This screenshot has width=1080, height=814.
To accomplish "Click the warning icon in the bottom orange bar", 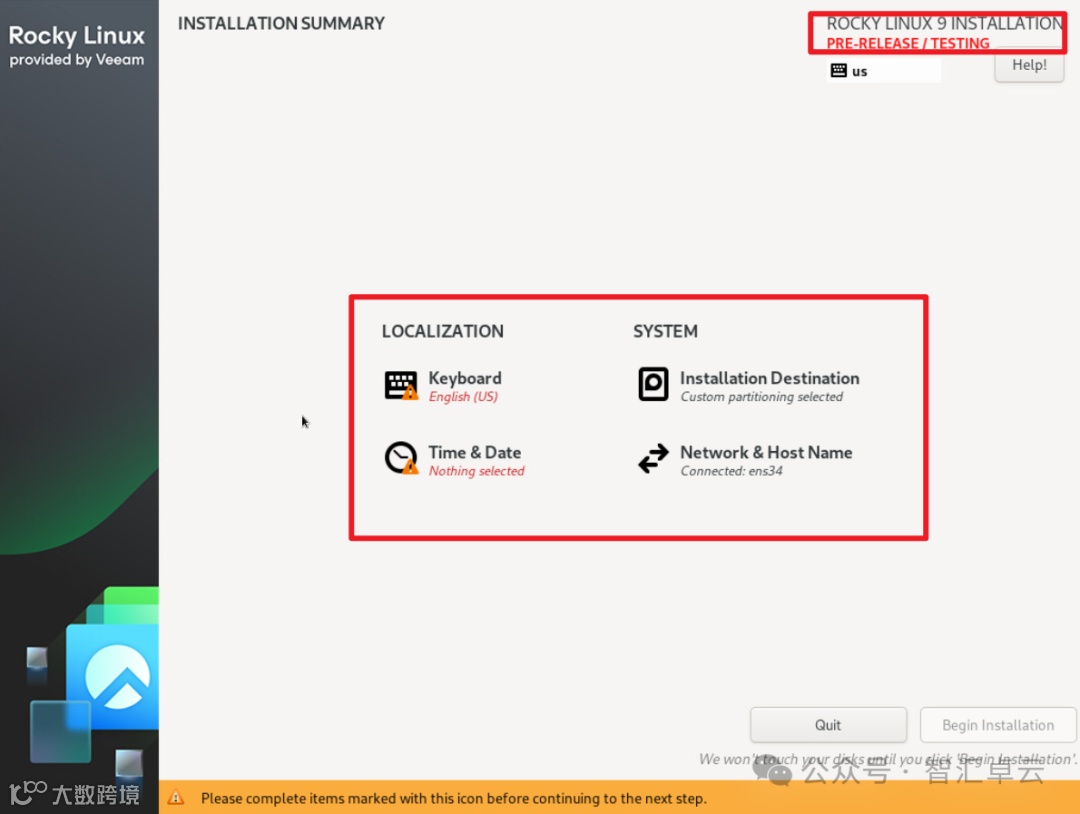I will (x=176, y=797).
